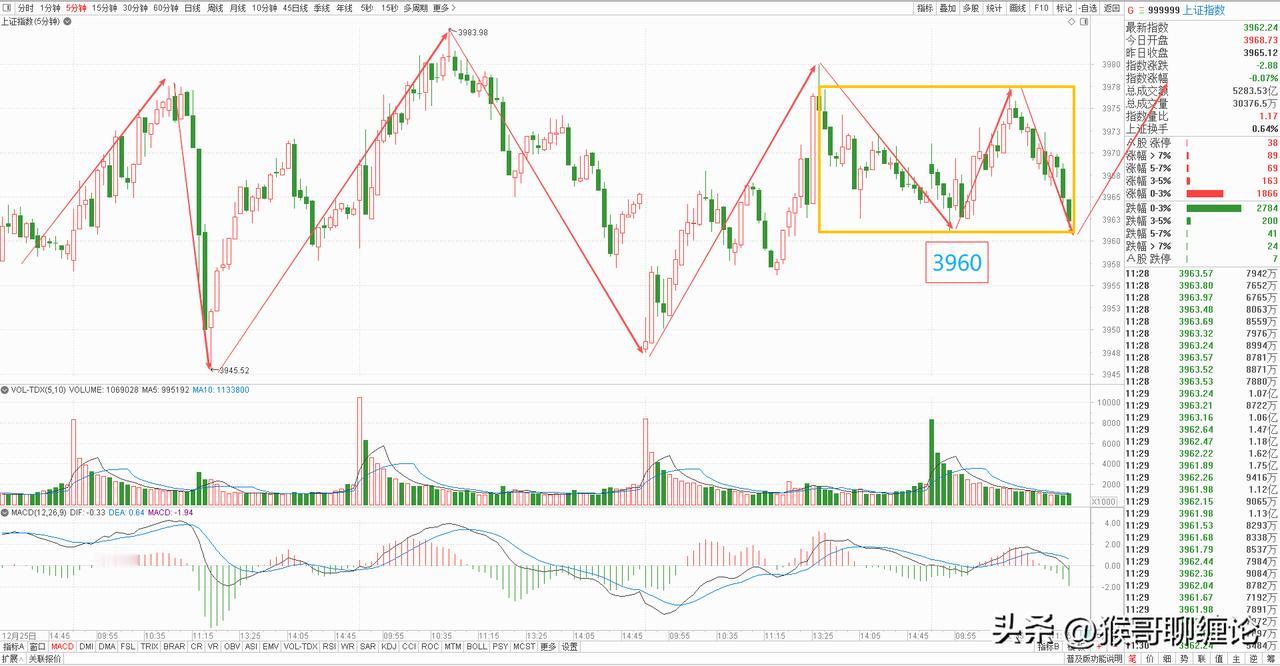Click the 窗口 window option

37,647
